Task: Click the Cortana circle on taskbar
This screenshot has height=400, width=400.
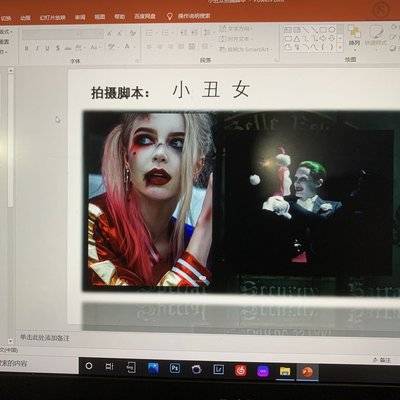Action: [x=89, y=366]
